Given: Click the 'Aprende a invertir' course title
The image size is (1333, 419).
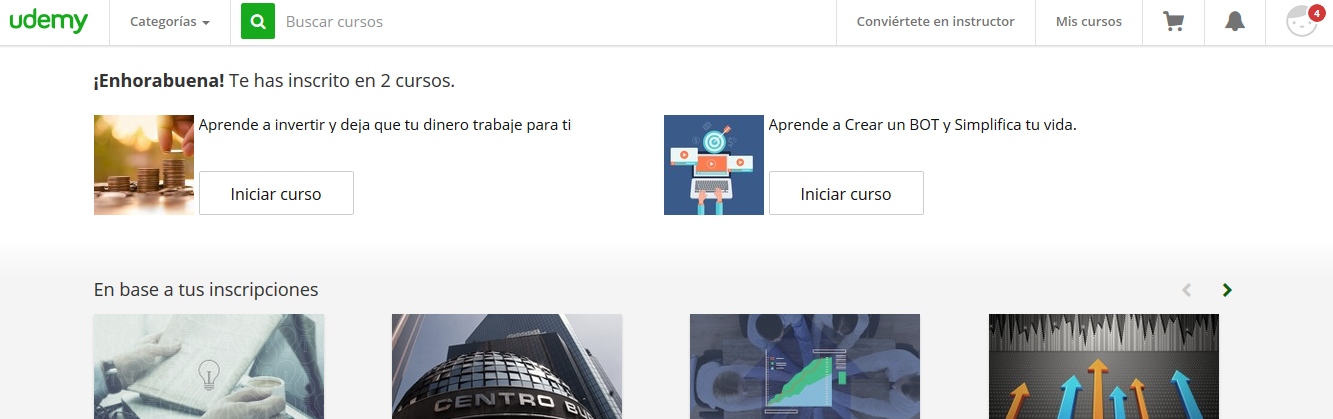Looking at the screenshot, I should click(385, 125).
